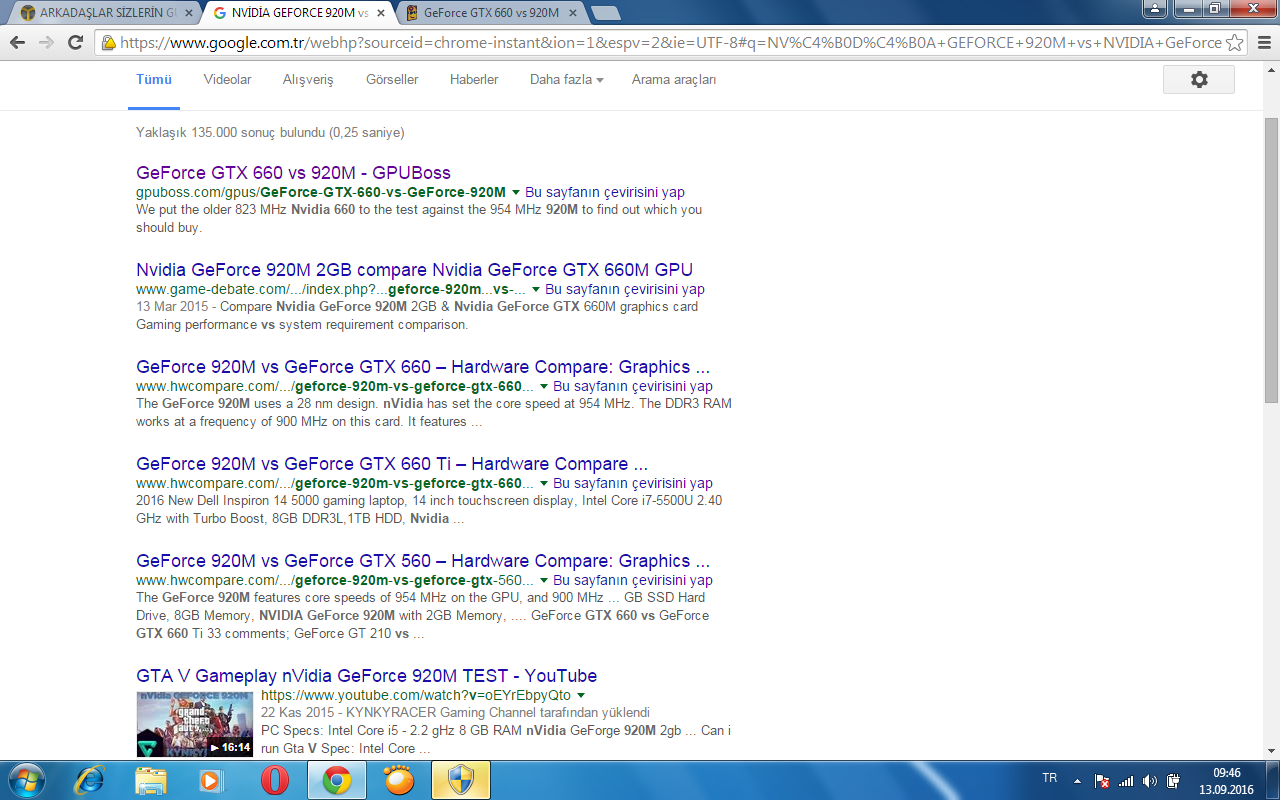Expand green arrow under GTX 660 Ti result
The image size is (1280, 800).
click(x=544, y=484)
